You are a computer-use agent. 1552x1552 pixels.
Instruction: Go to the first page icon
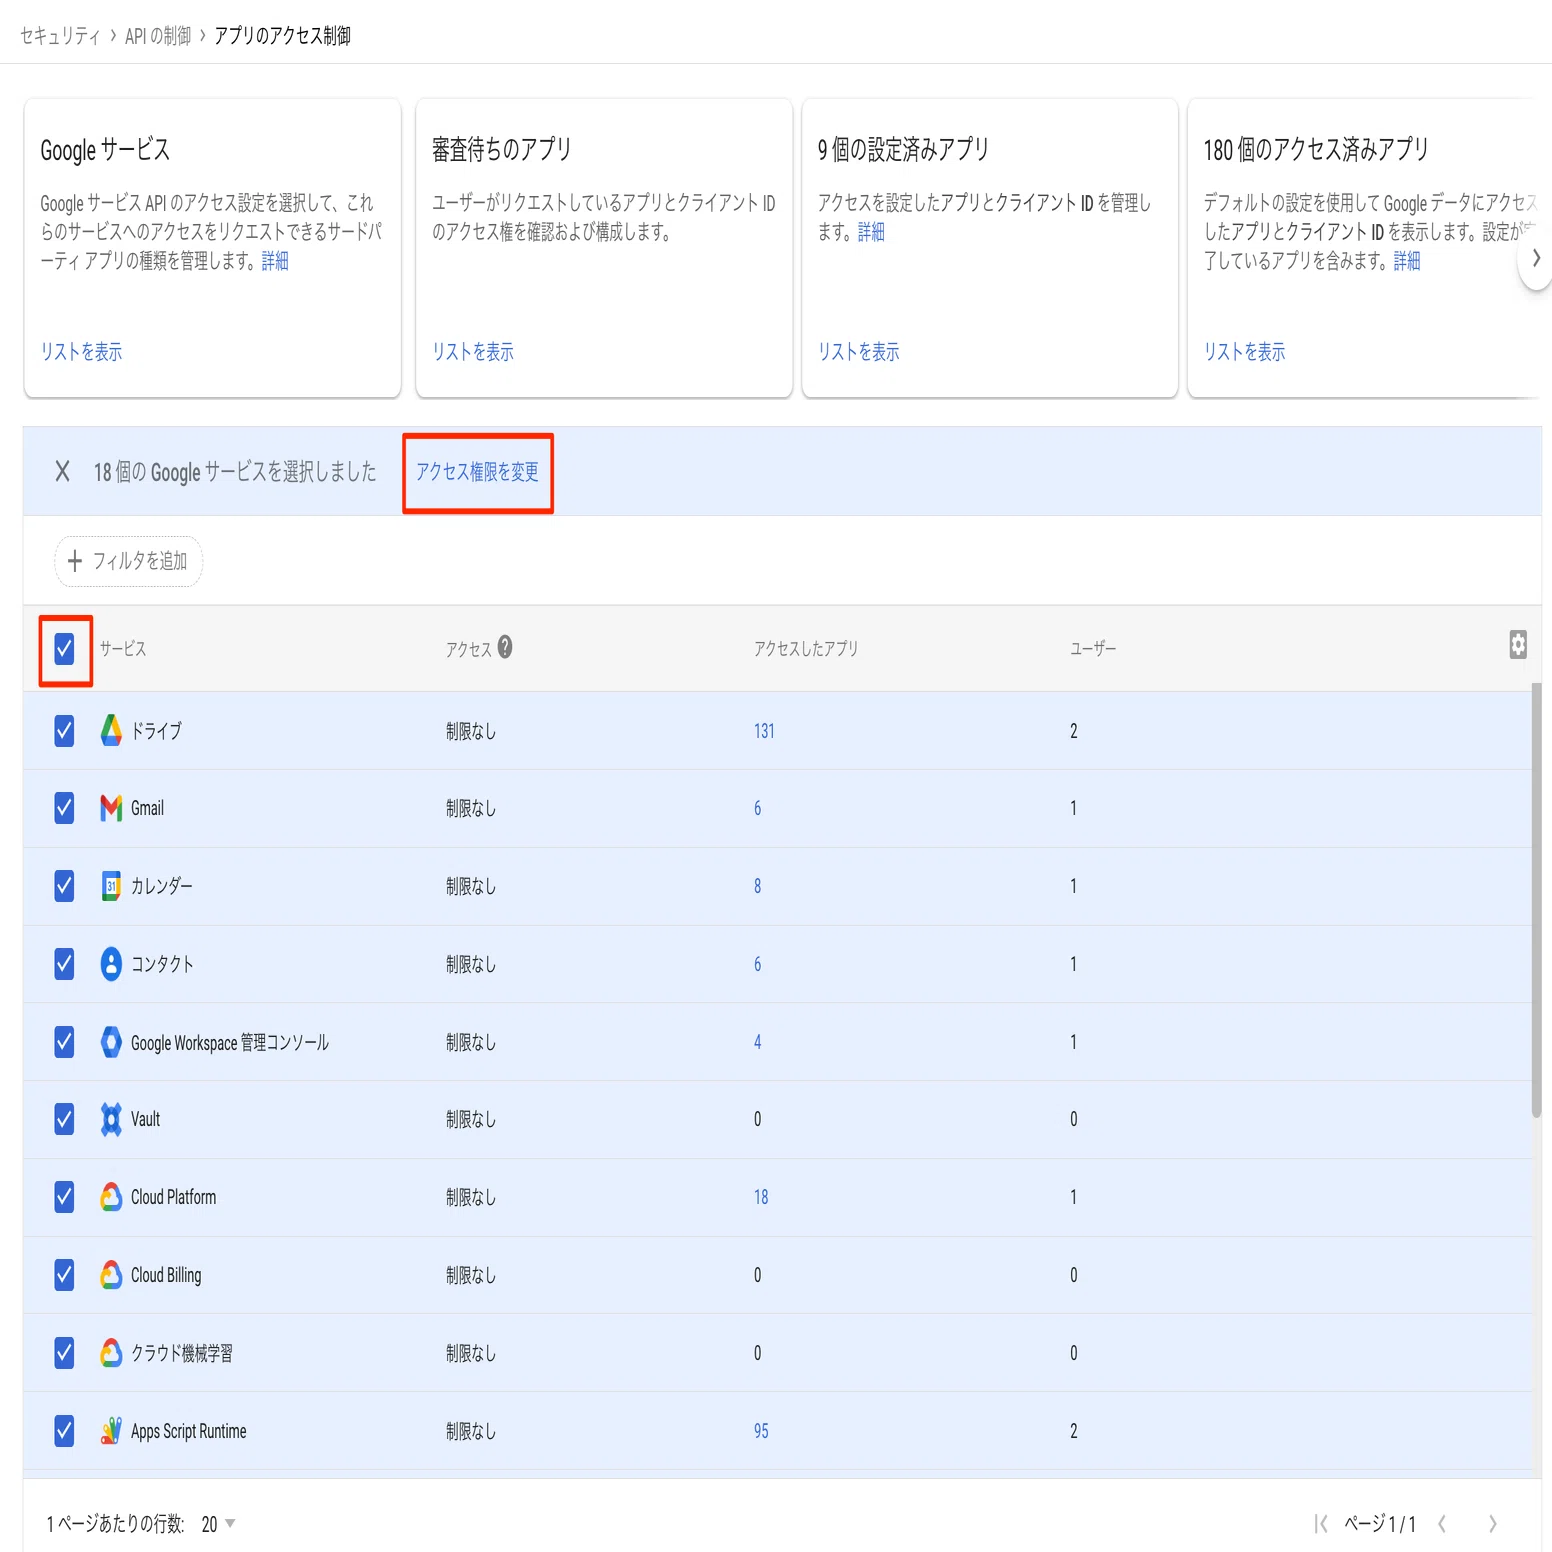(1320, 1524)
